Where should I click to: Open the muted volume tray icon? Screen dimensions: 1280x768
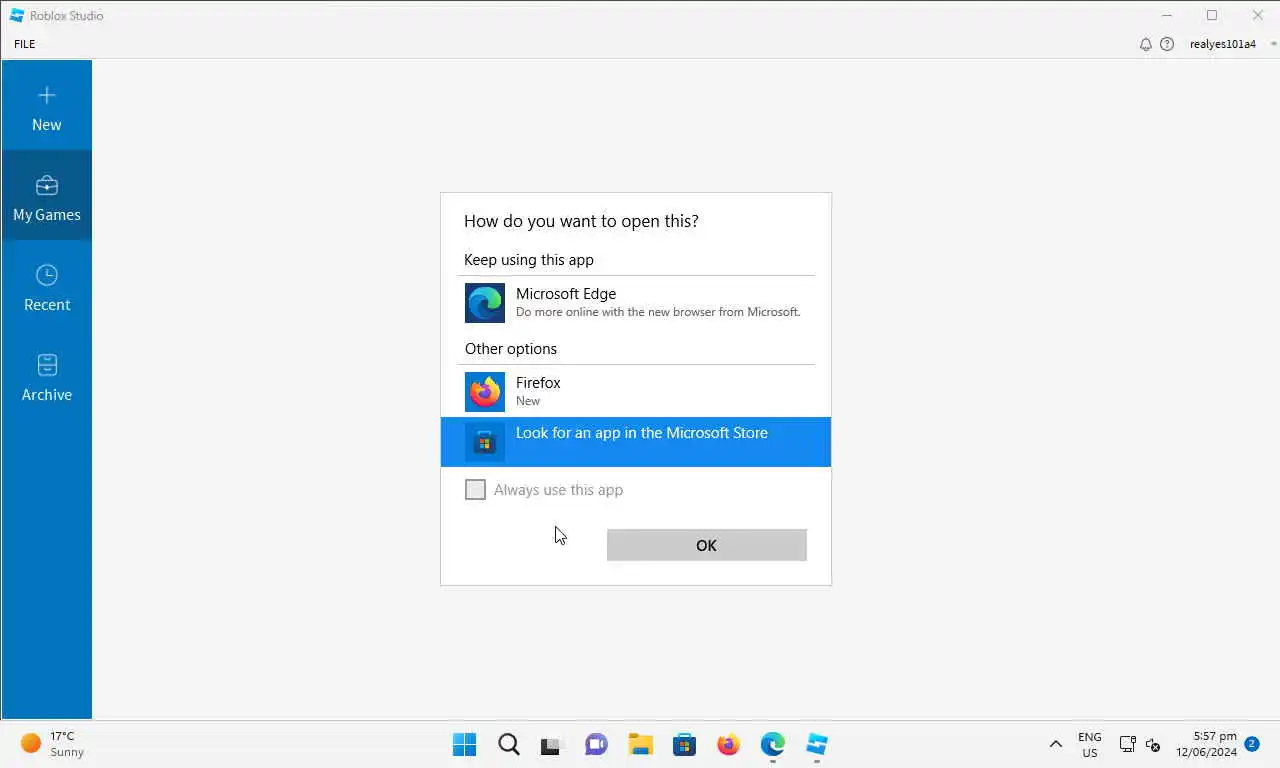pyautogui.click(x=1152, y=744)
